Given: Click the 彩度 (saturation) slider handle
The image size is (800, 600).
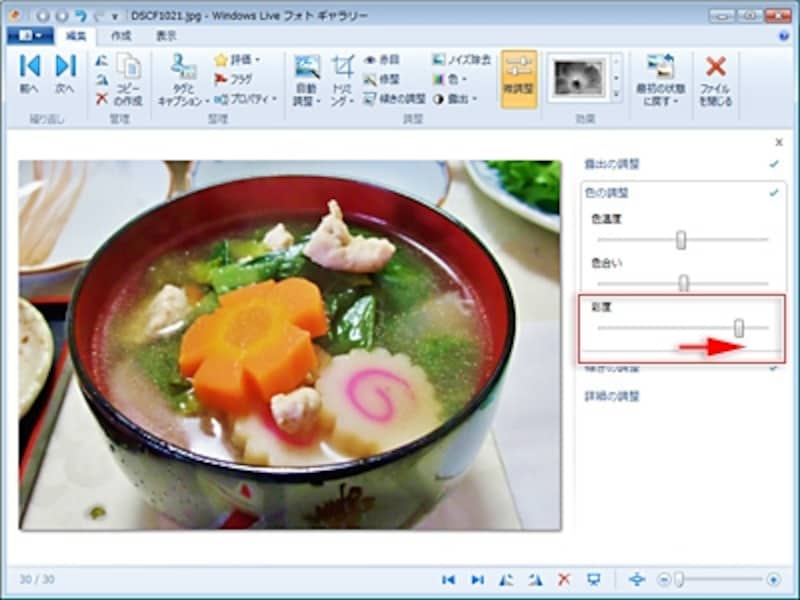Looking at the screenshot, I should pyautogui.click(x=739, y=328).
